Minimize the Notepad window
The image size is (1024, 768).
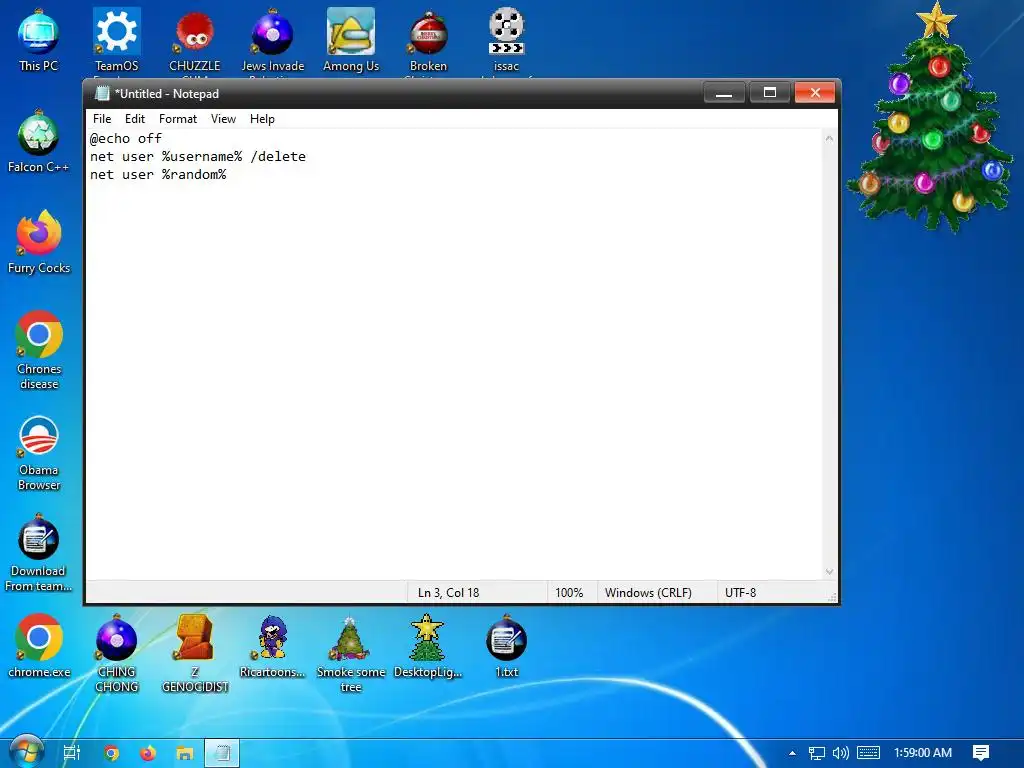724,93
